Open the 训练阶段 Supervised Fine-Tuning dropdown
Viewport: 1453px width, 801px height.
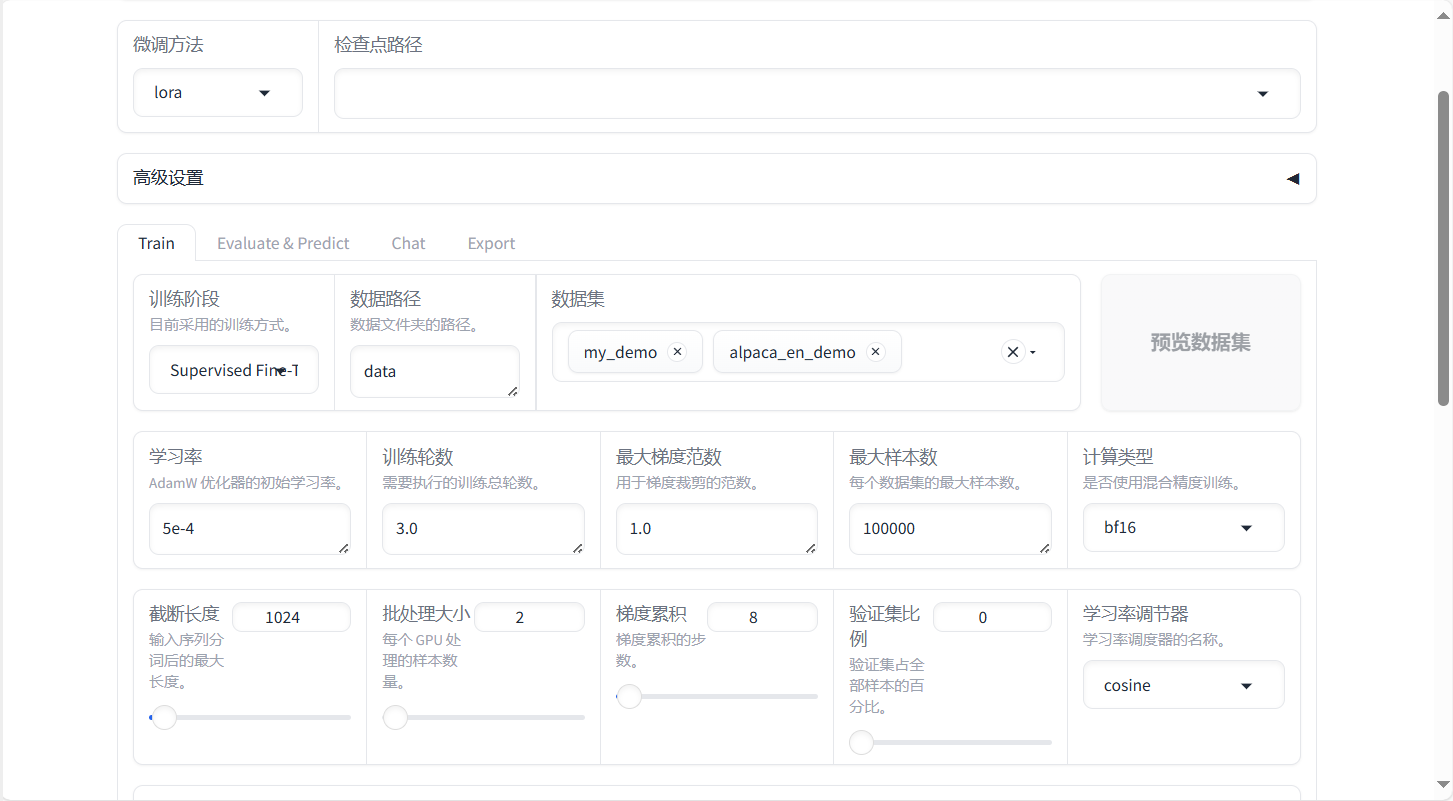tap(233, 371)
